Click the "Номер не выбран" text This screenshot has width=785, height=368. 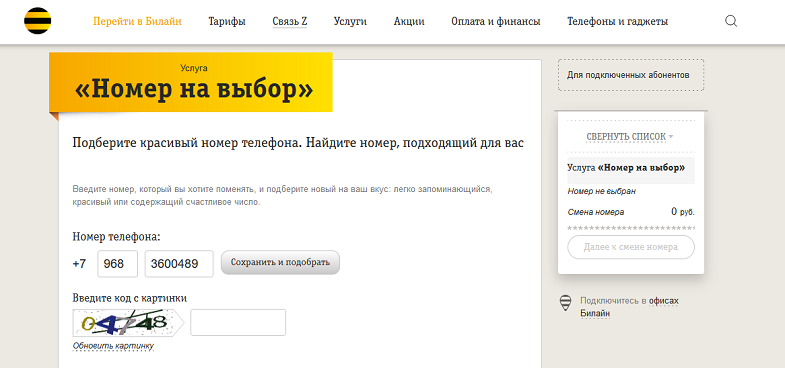pos(601,191)
